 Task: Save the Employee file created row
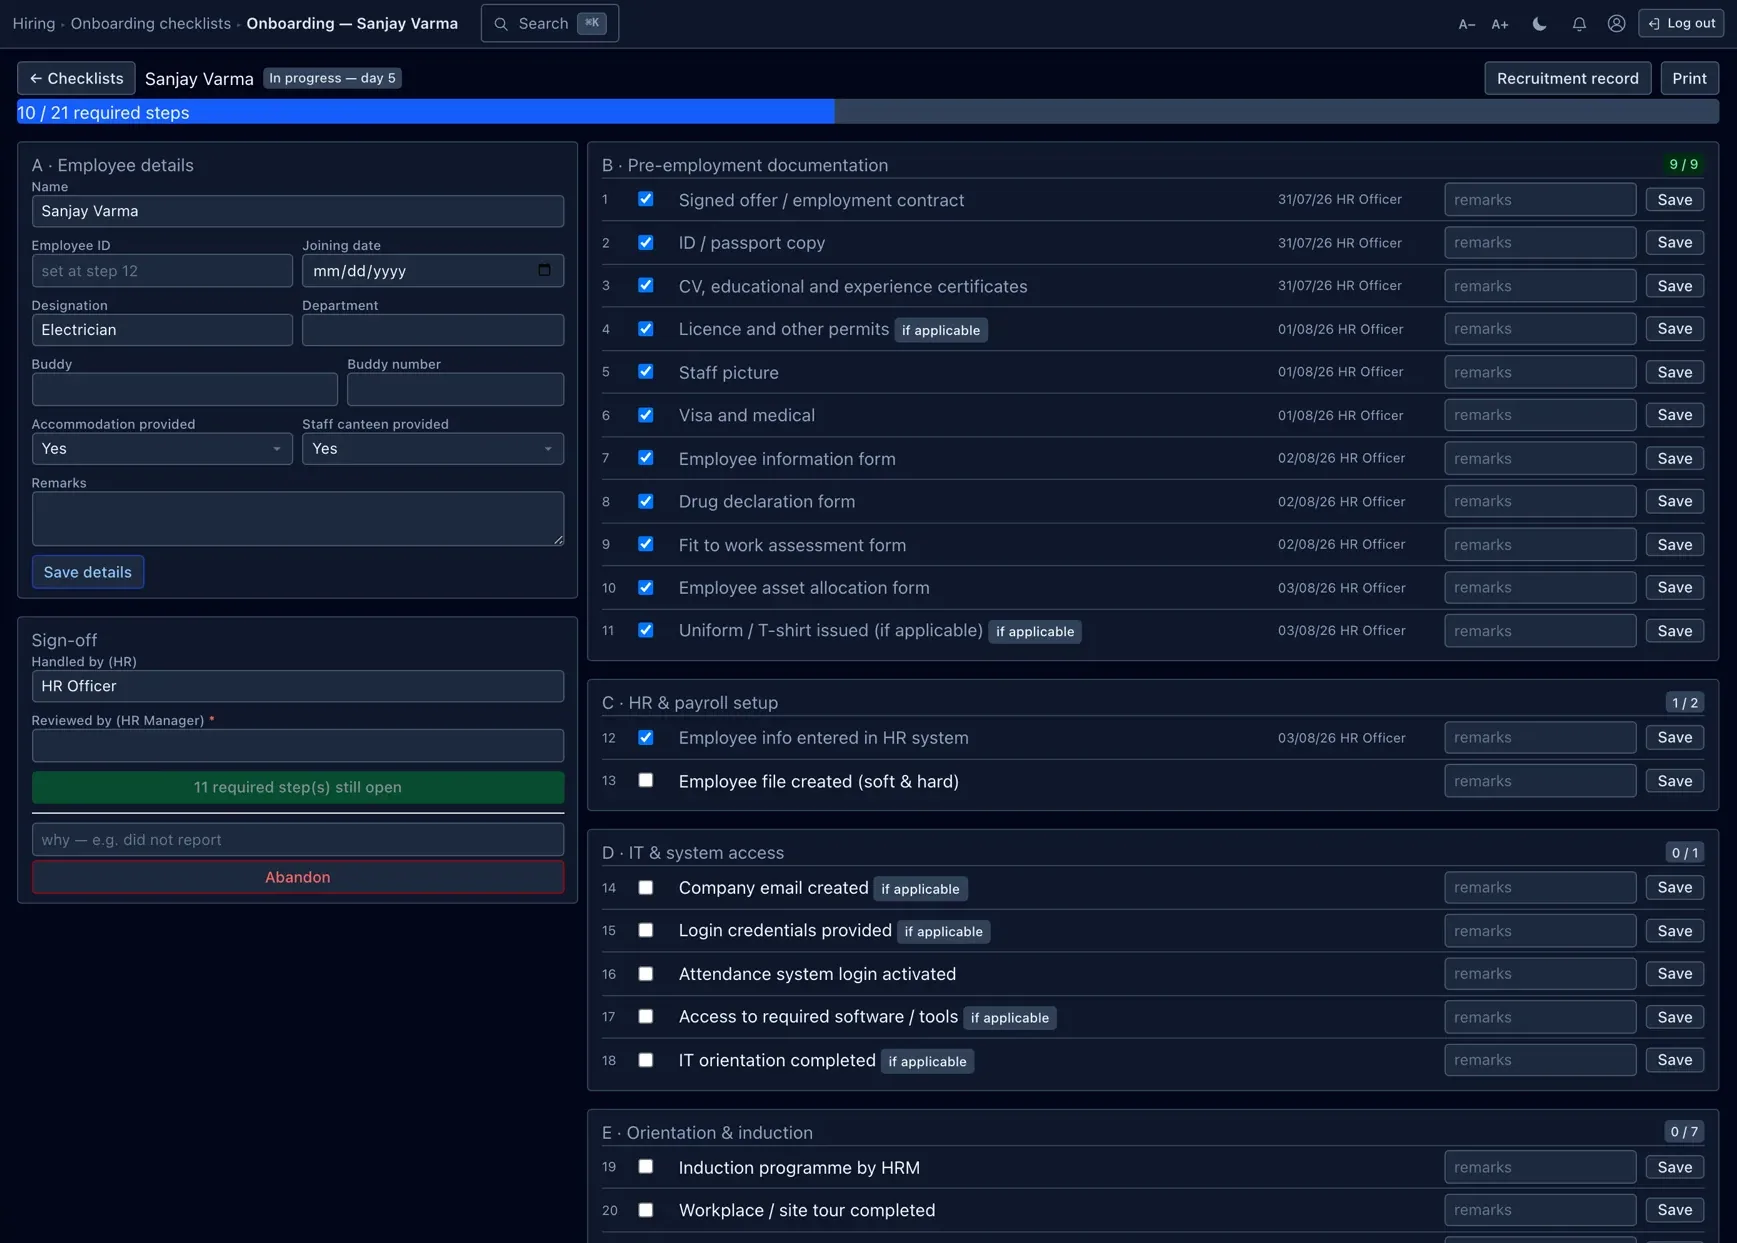[x=1675, y=781]
